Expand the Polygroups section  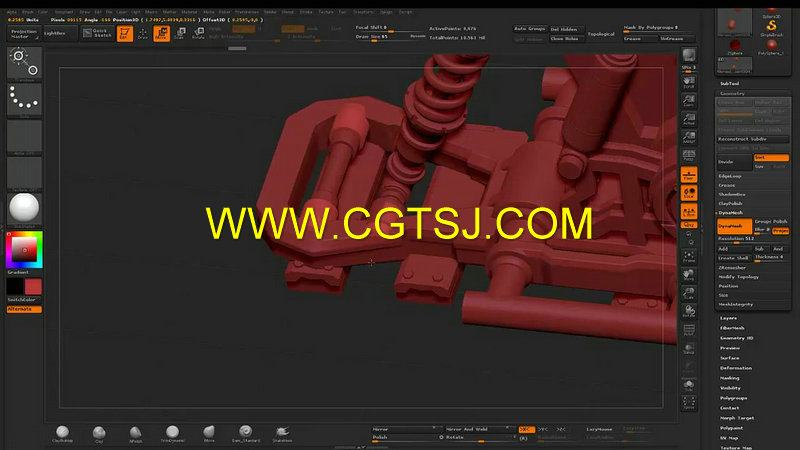734,398
